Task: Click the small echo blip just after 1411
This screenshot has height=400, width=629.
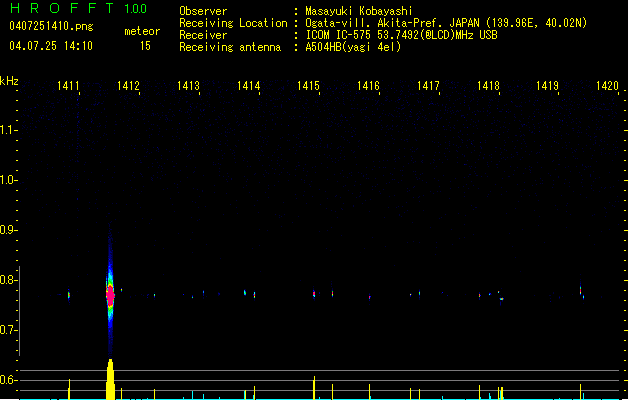Action: [69, 295]
